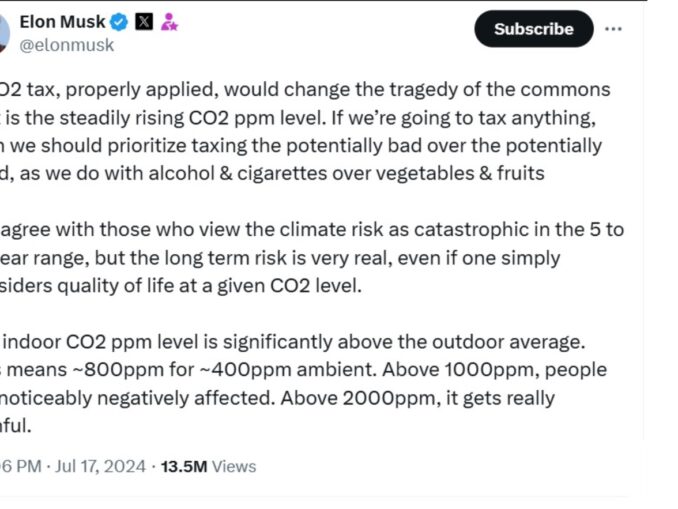Open the three-dot more options menu
The height and width of the screenshot is (509, 678).
coord(613,29)
